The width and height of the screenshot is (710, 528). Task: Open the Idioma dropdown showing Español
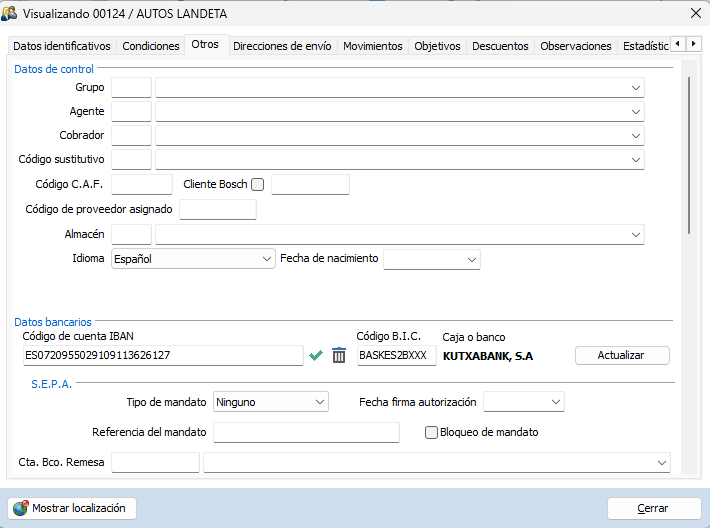tap(267, 259)
